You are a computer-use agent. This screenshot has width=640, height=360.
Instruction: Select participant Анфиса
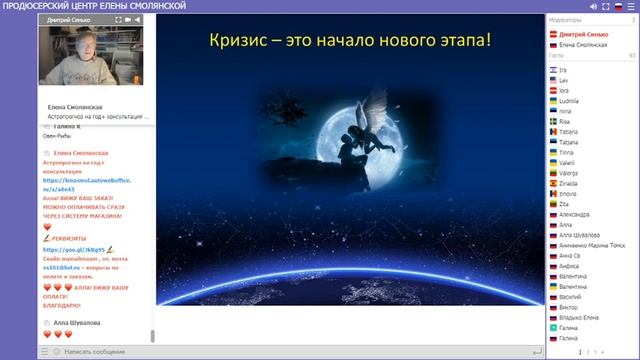569,266
